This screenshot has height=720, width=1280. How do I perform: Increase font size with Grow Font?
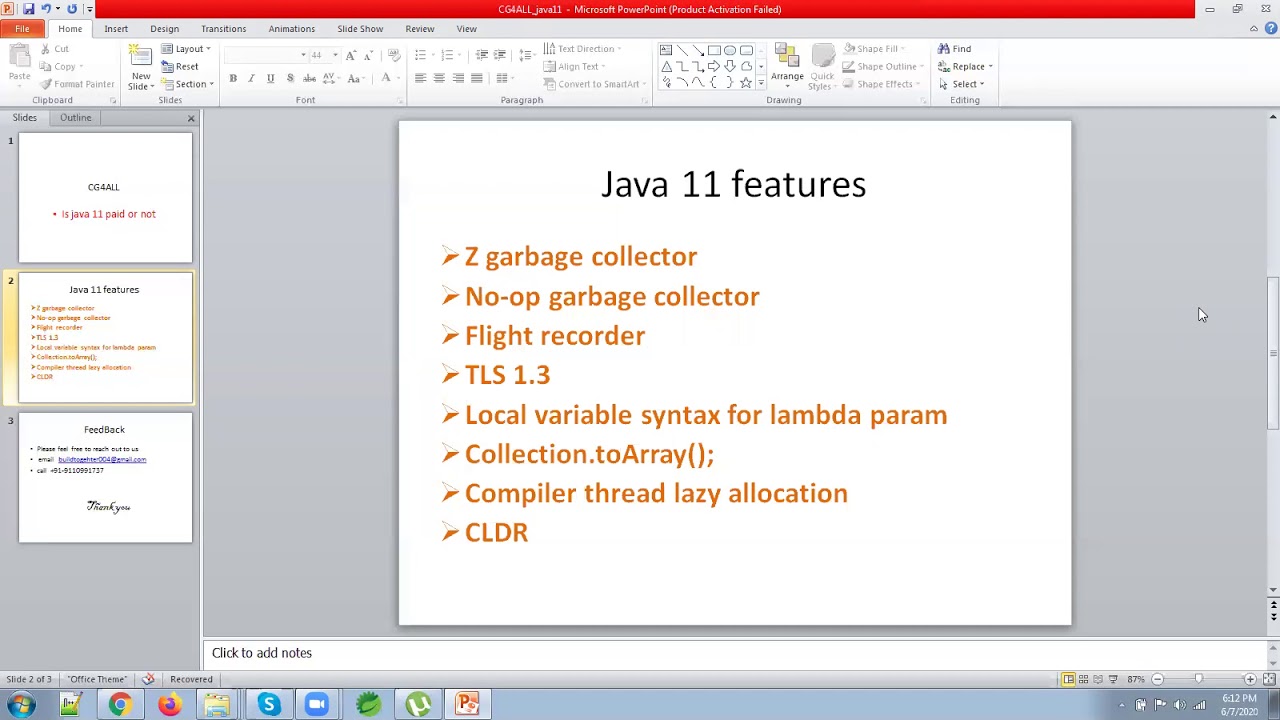(x=350, y=55)
